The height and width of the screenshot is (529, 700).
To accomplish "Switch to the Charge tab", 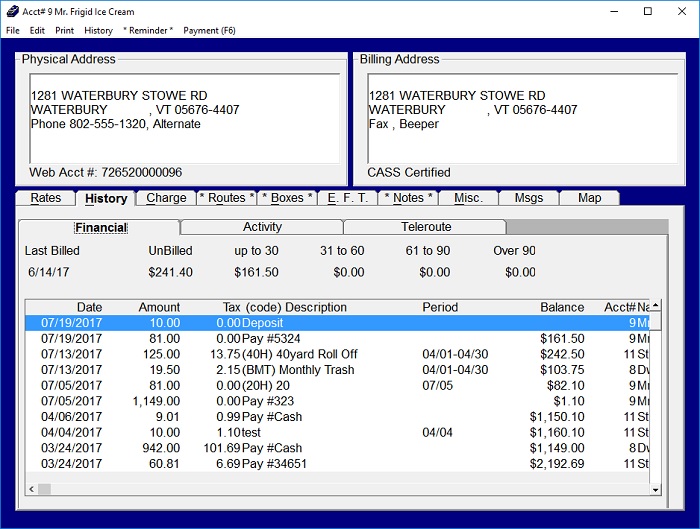I will [166, 198].
